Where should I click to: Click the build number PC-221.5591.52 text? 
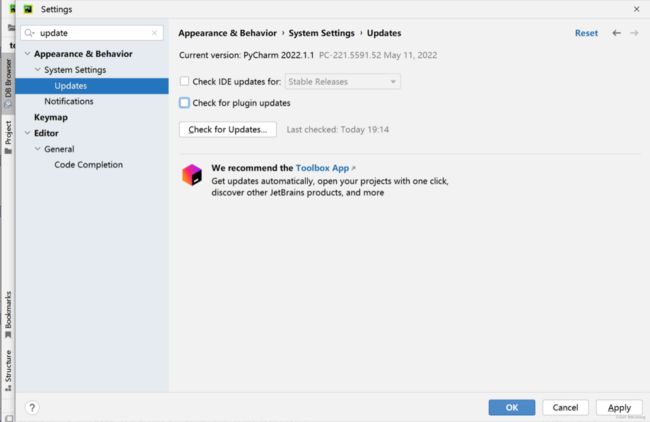350,55
